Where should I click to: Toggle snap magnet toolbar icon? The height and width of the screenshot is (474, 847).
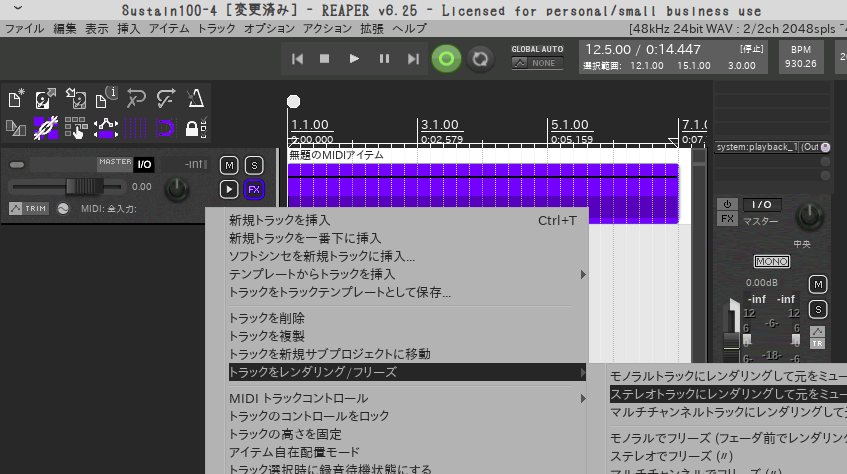(x=166, y=129)
